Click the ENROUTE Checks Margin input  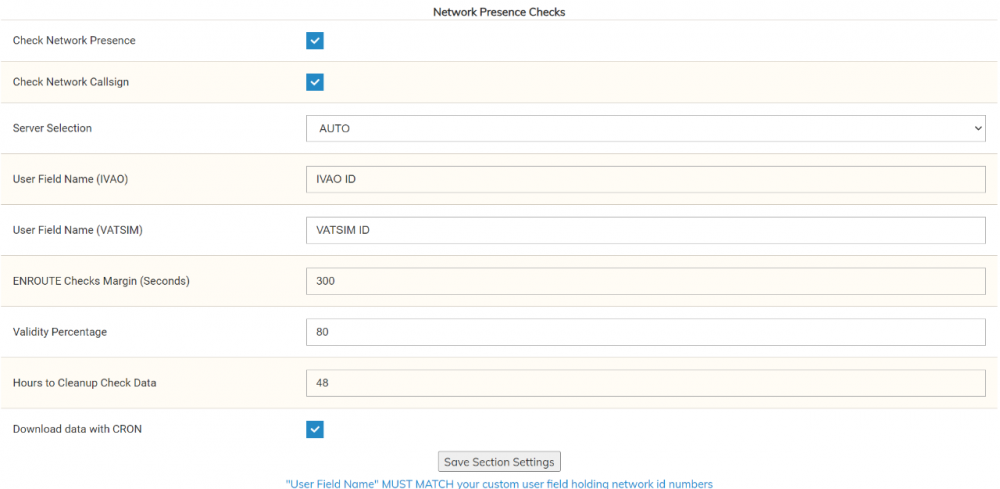click(x=645, y=281)
